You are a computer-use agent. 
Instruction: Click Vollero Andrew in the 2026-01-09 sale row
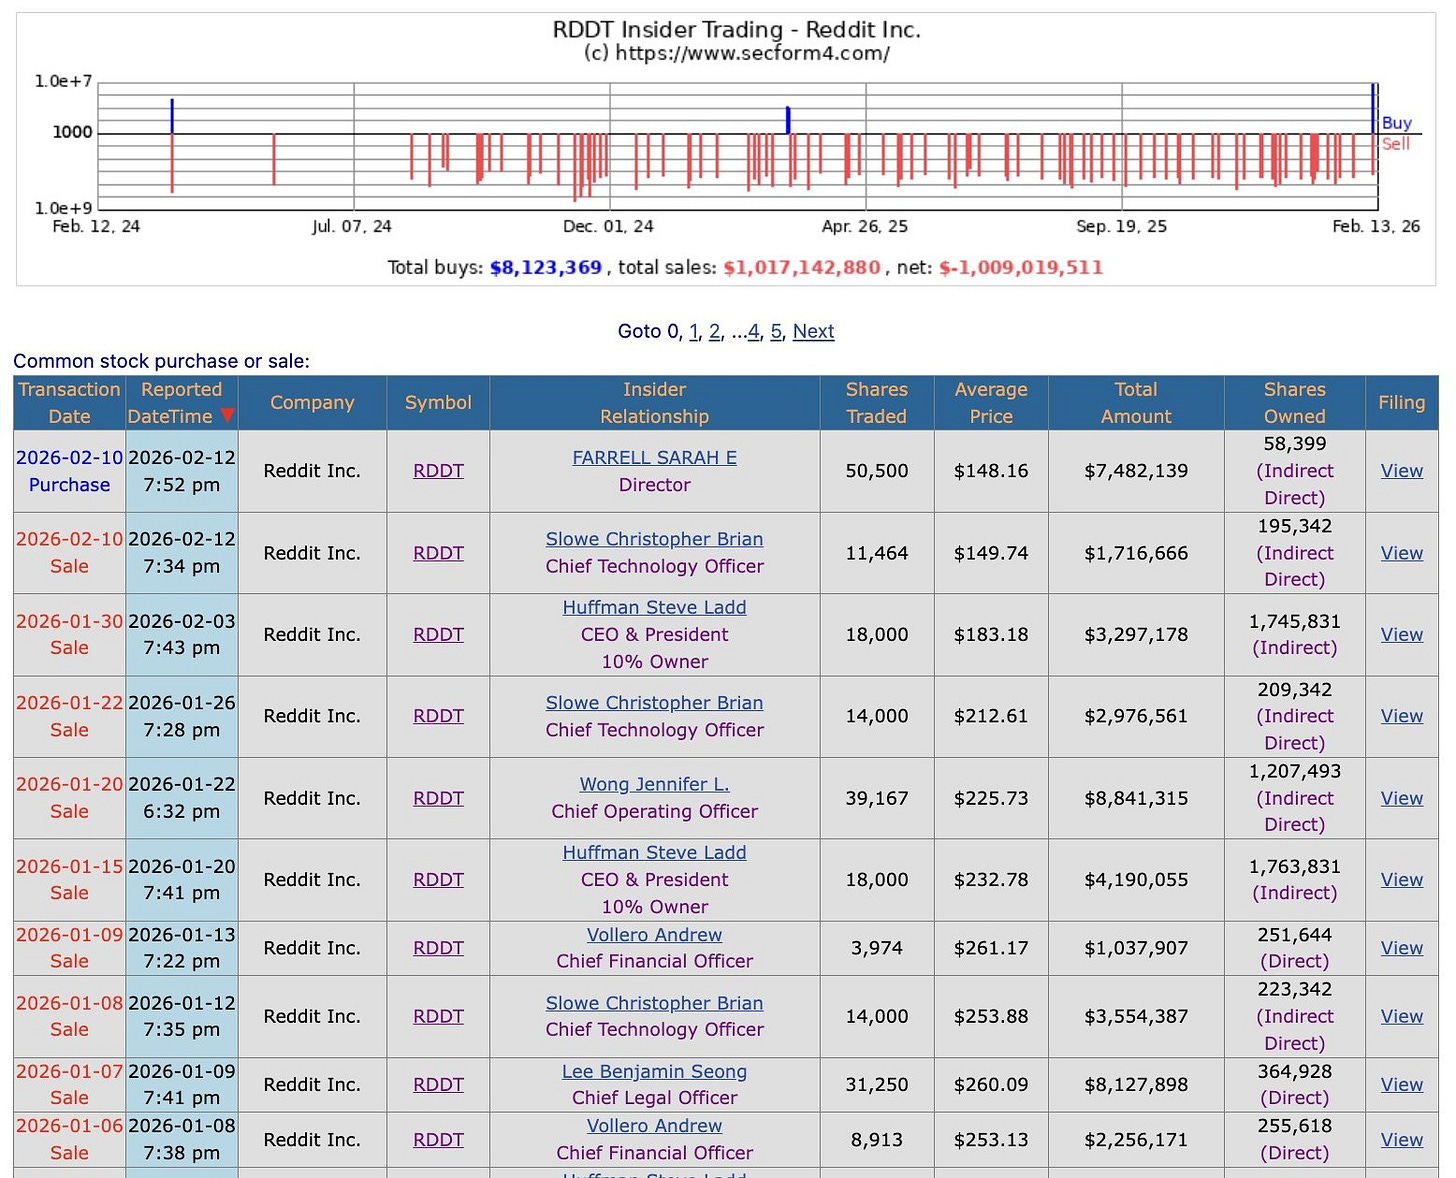pyautogui.click(x=654, y=935)
